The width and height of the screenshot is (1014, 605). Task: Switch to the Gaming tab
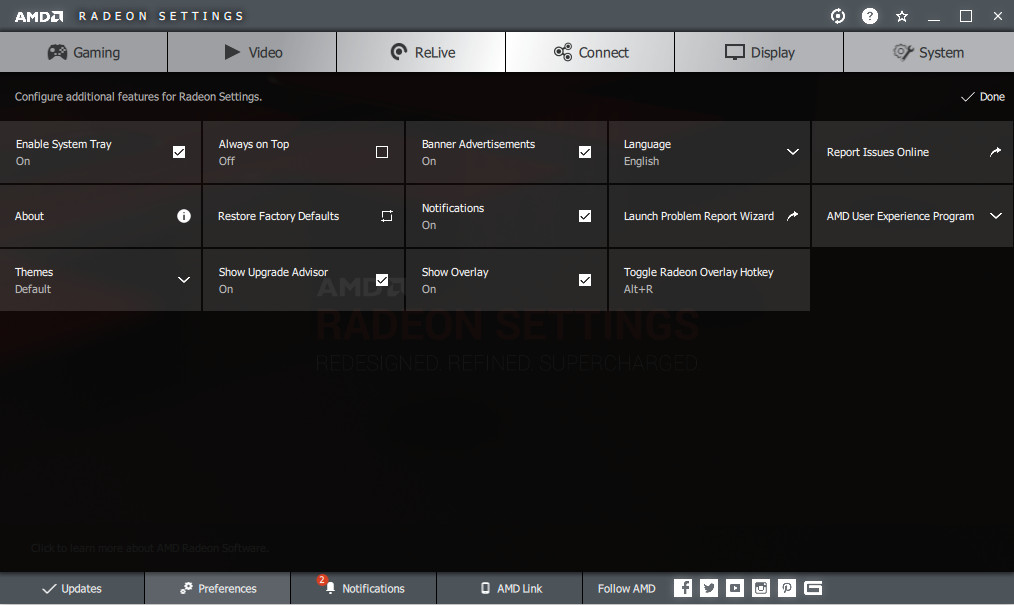click(x=84, y=52)
